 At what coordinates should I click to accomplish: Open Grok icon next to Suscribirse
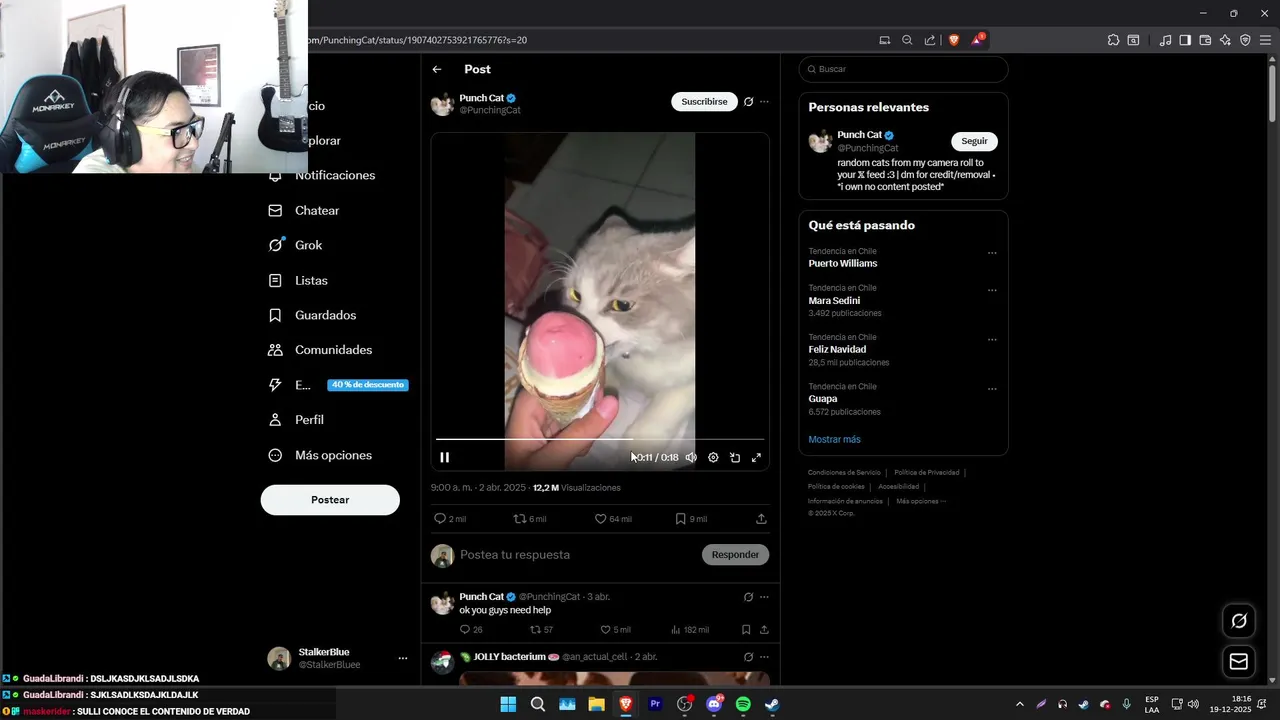[748, 101]
